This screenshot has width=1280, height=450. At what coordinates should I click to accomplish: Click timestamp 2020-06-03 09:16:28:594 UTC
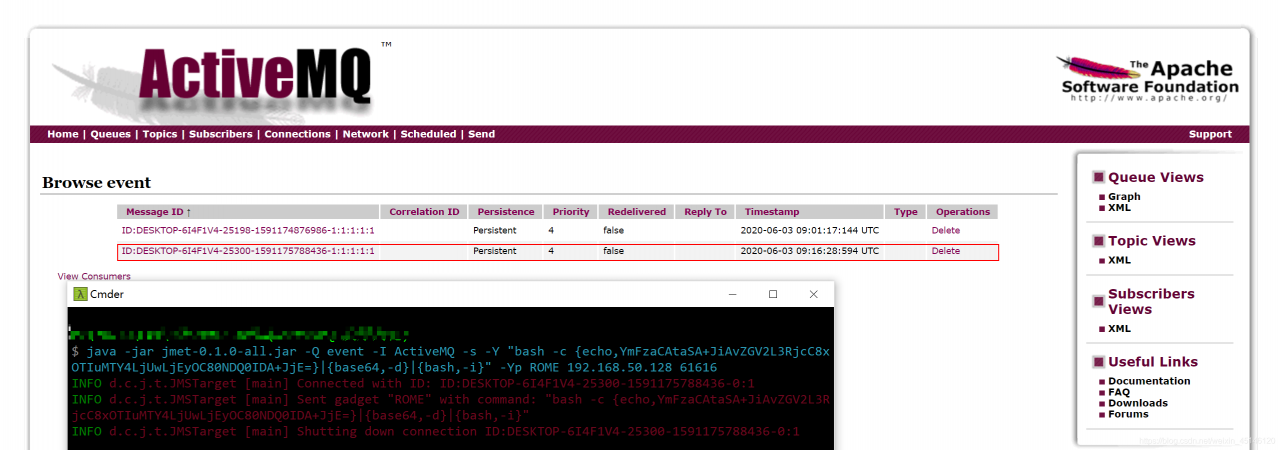tap(810, 251)
